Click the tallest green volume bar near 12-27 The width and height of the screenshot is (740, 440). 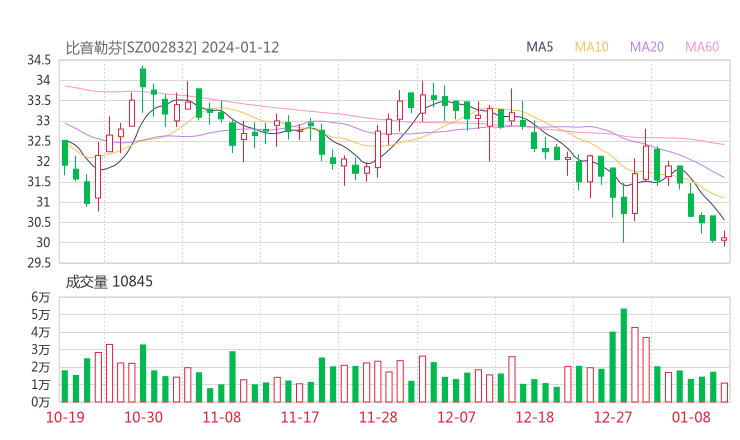click(623, 355)
